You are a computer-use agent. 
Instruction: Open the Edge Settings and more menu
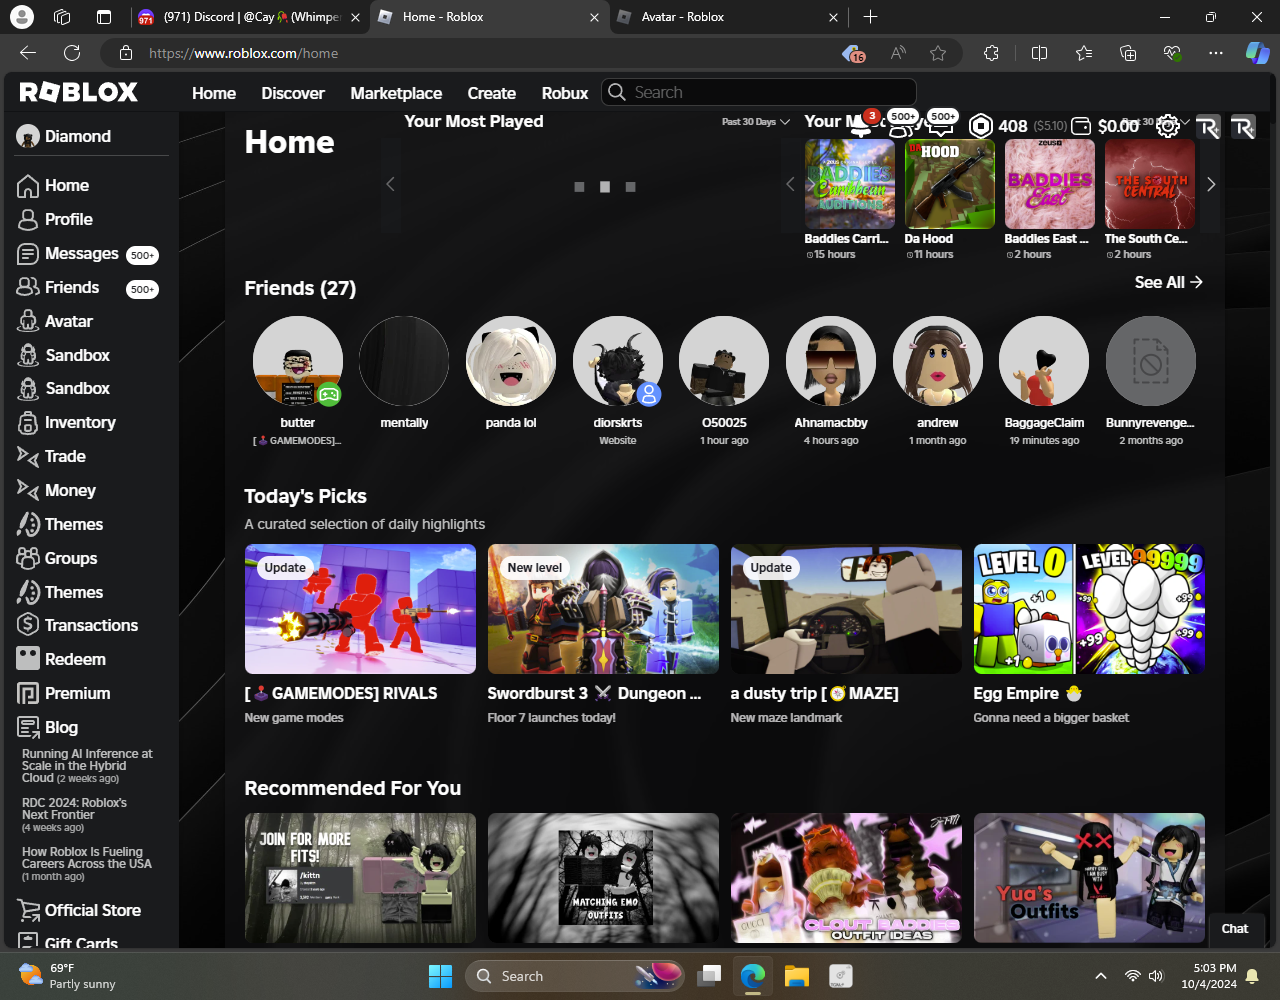pos(1216,53)
